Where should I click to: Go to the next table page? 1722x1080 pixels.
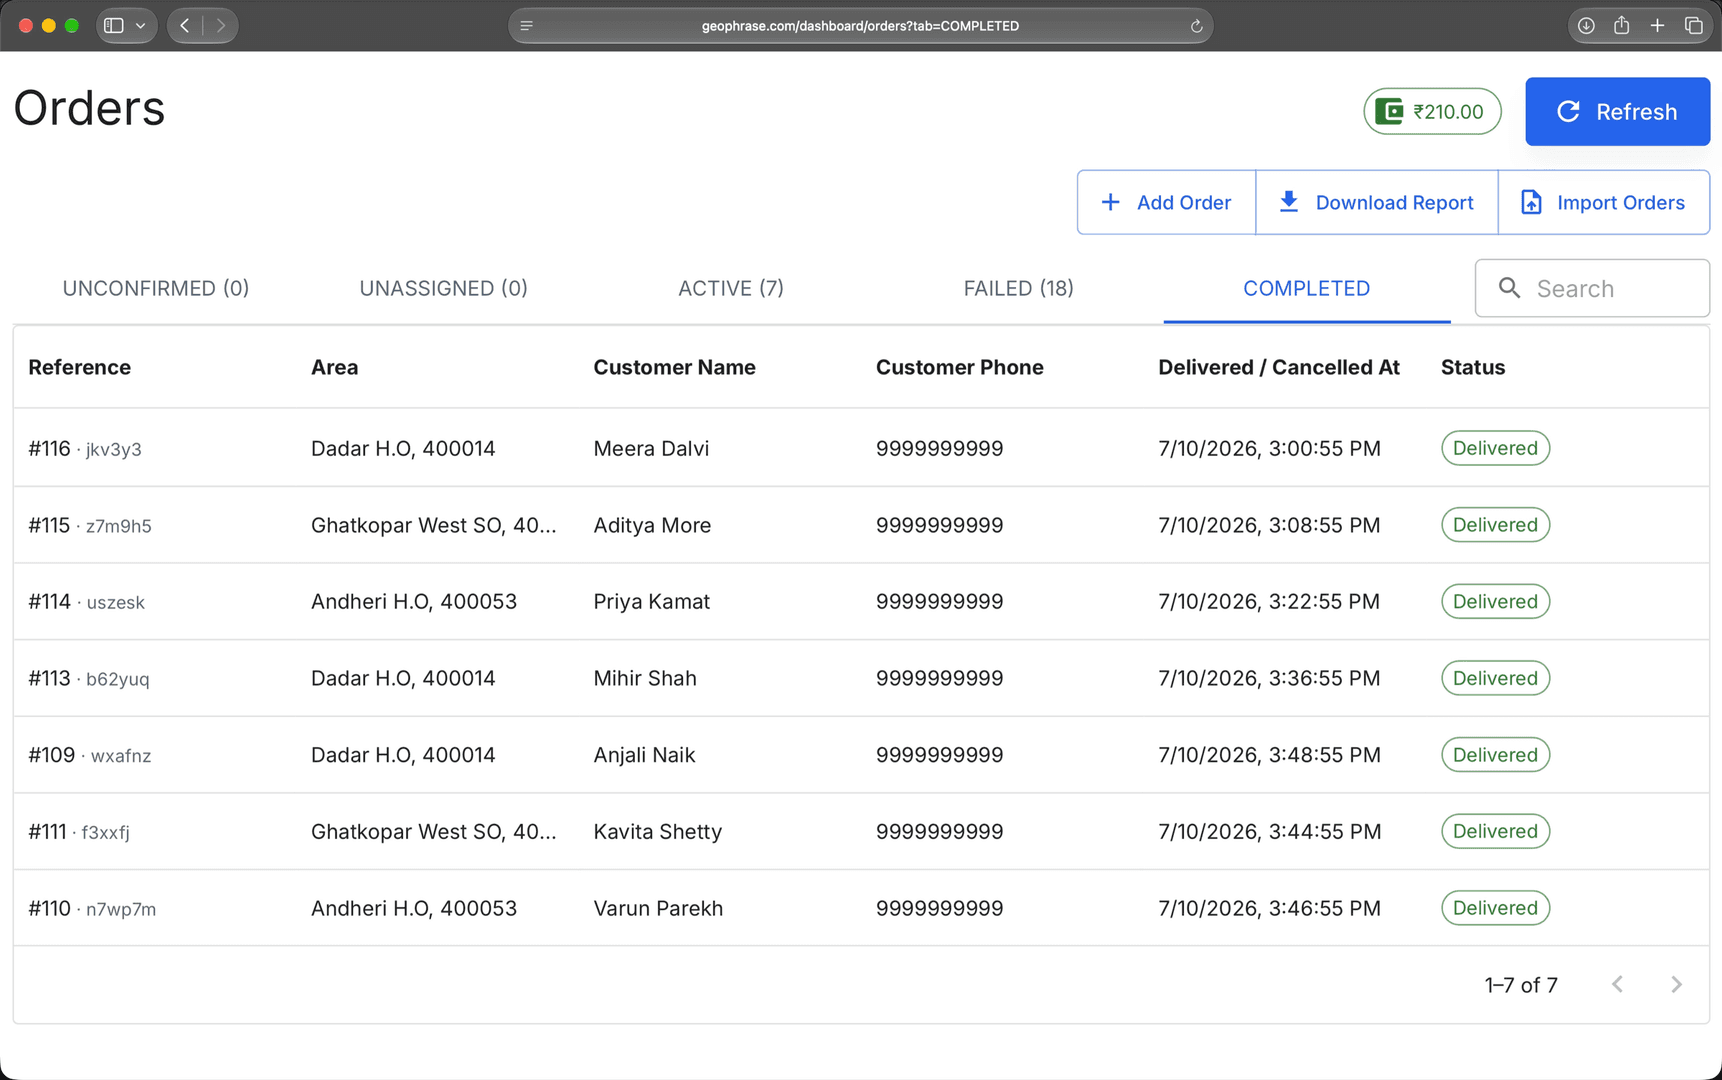pyautogui.click(x=1676, y=985)
